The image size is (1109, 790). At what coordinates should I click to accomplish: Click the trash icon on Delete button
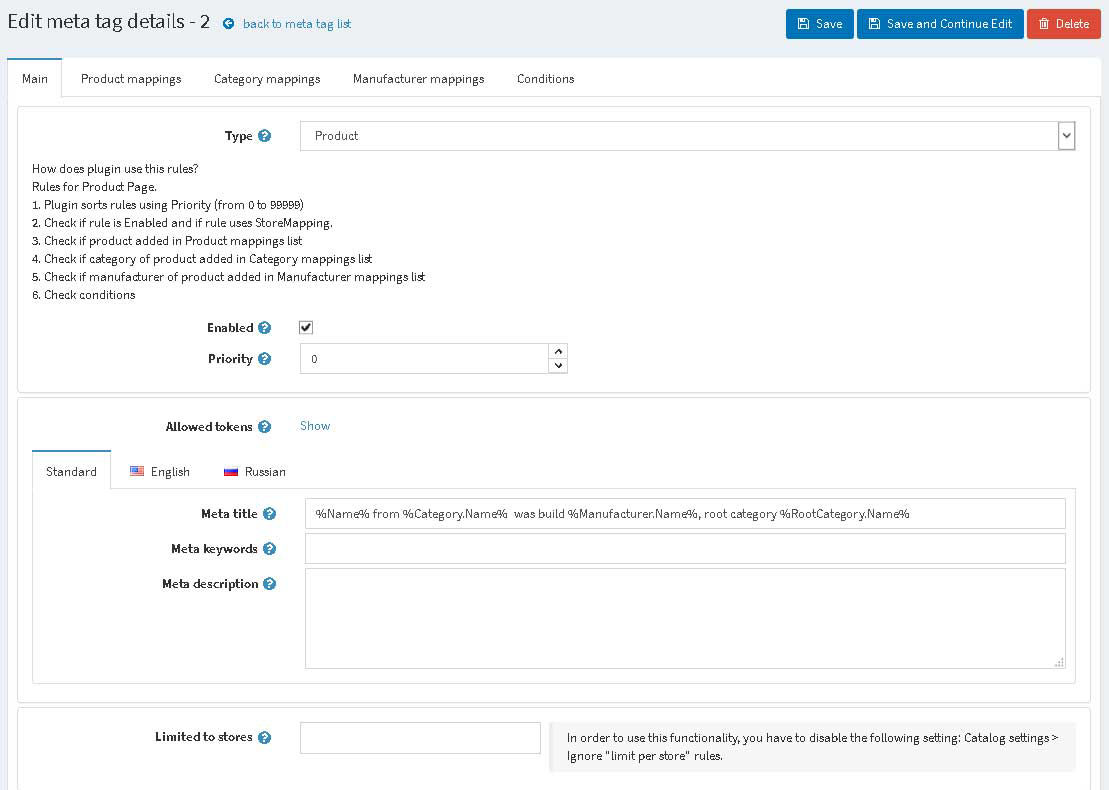pyautogui.click(x=1043, y=24)
